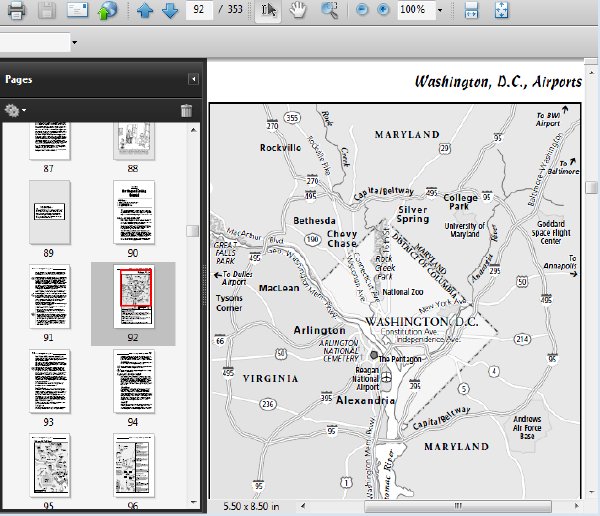The image size is (600, 516).
Task: Select page 93 thumbnail
Action: [x=50, y=381]
